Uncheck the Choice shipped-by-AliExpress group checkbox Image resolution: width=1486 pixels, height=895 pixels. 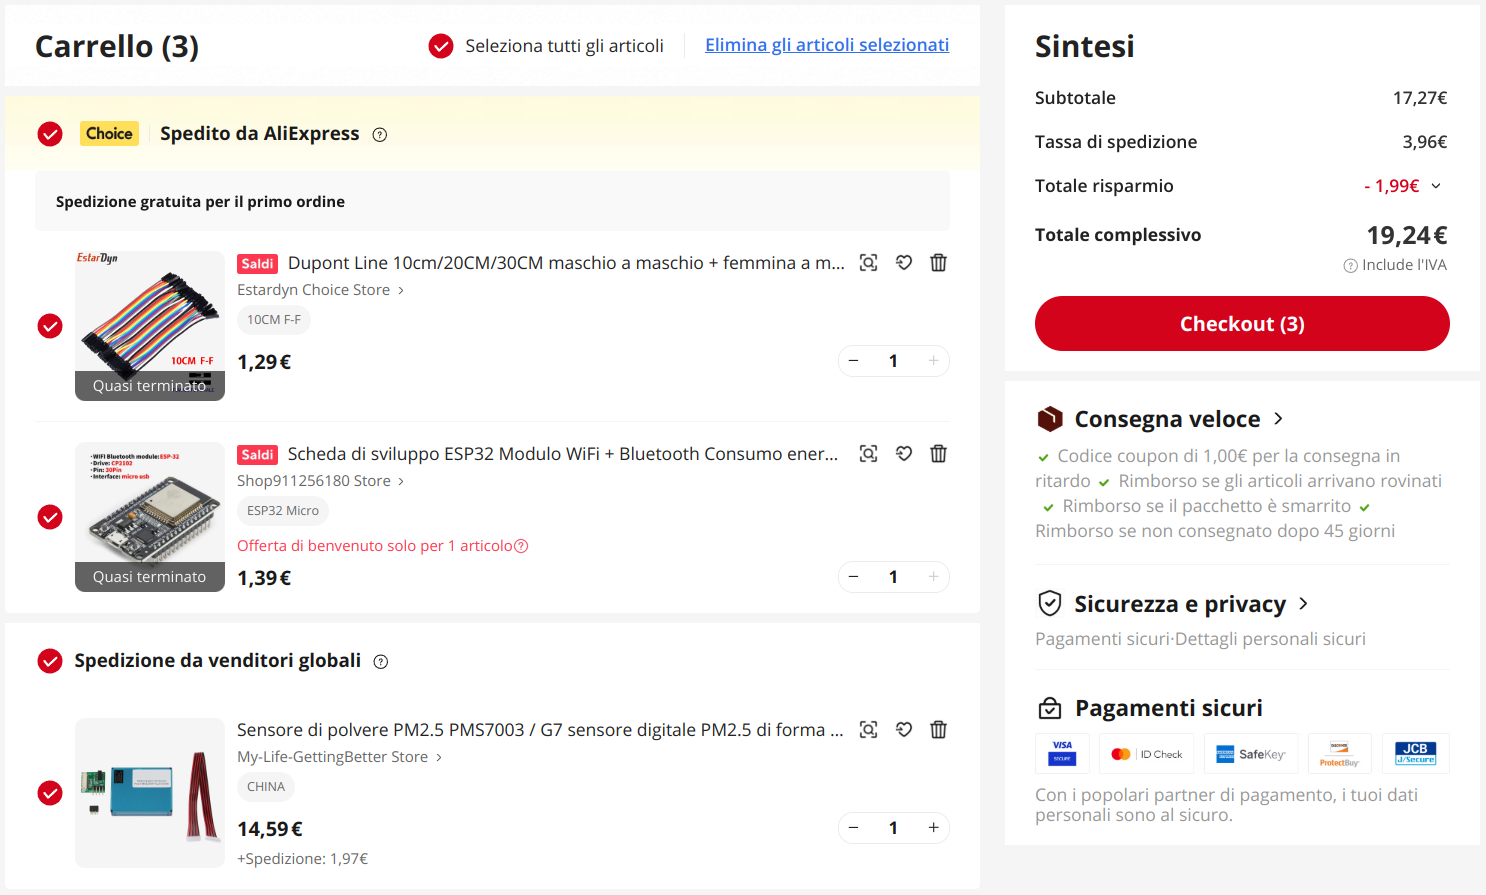pyautogui.click(x=50, y=134)
